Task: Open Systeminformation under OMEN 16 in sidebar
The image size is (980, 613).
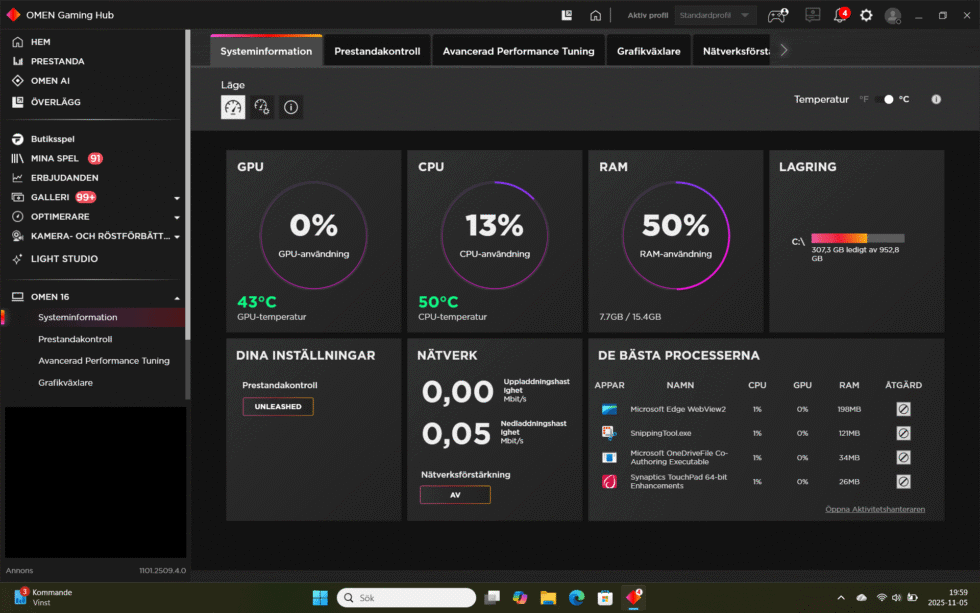Action: (78, 317)
